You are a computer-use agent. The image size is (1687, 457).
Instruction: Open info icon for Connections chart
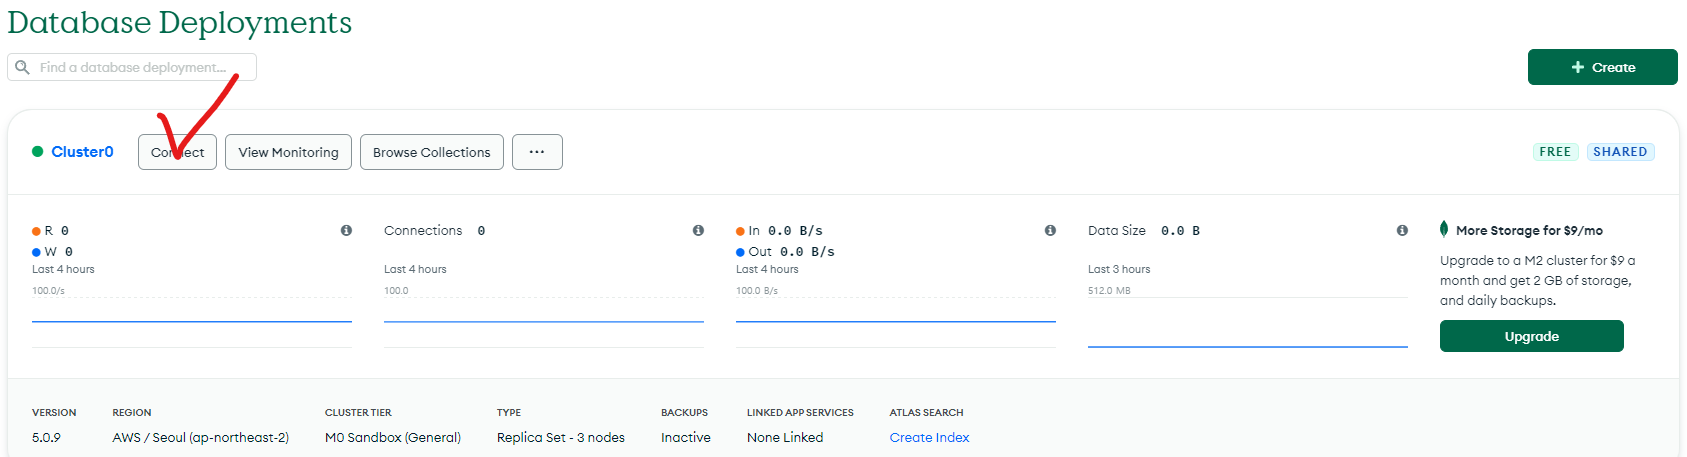pos(698,230)
